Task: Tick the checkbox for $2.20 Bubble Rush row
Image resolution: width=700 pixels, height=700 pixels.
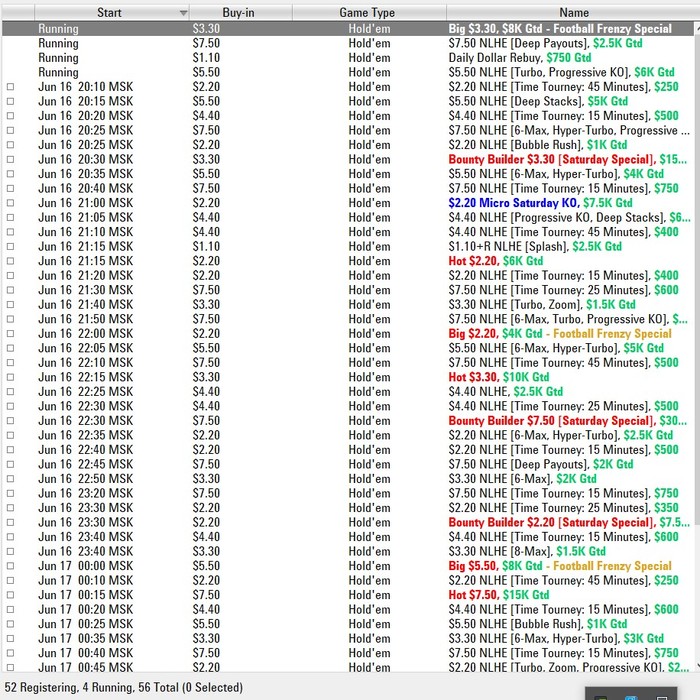Action: tap(10, 145)
